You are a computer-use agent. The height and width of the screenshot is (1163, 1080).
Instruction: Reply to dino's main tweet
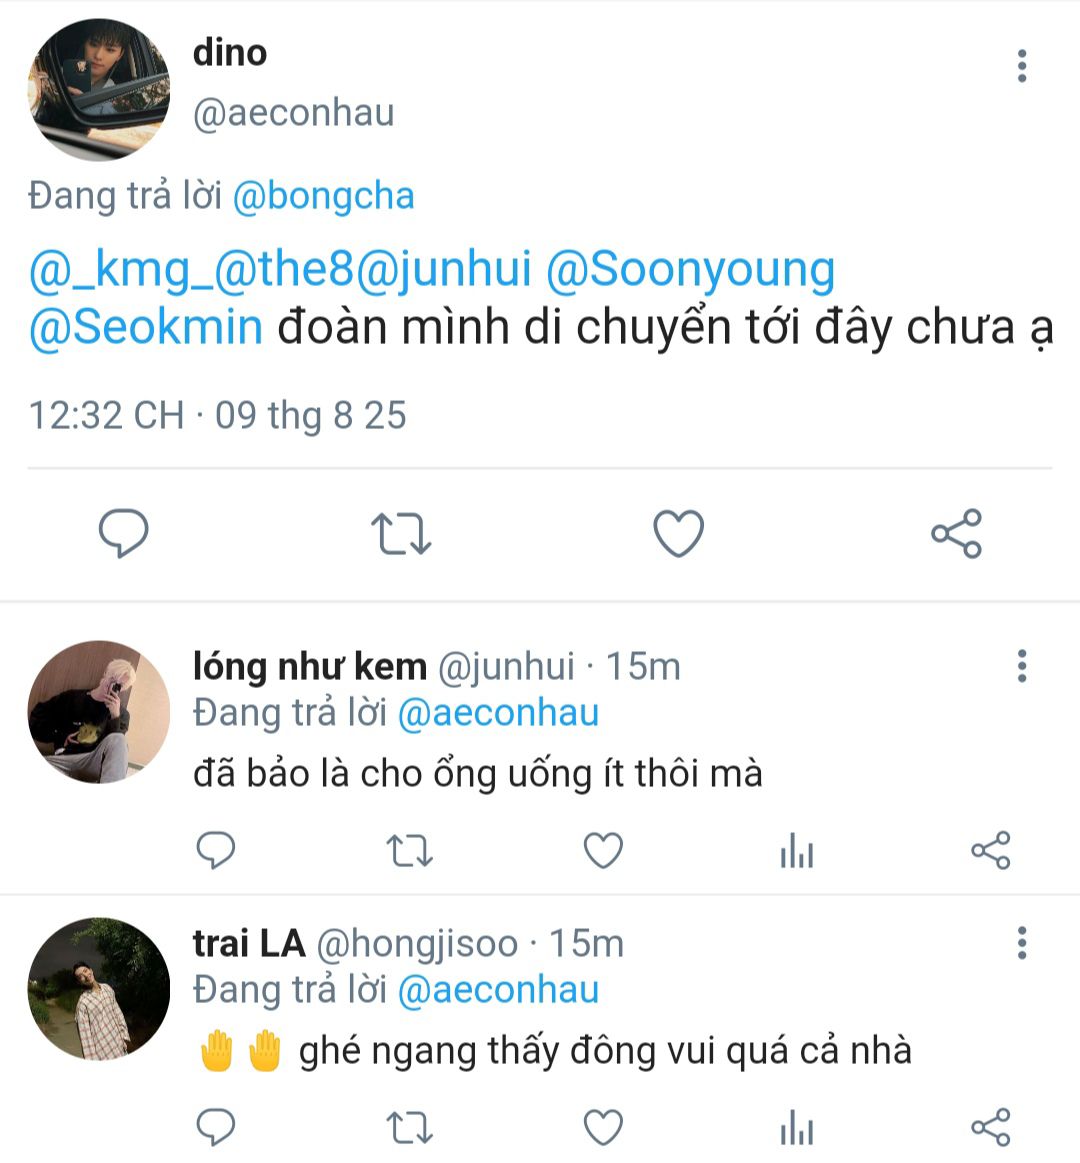[124, 533]
